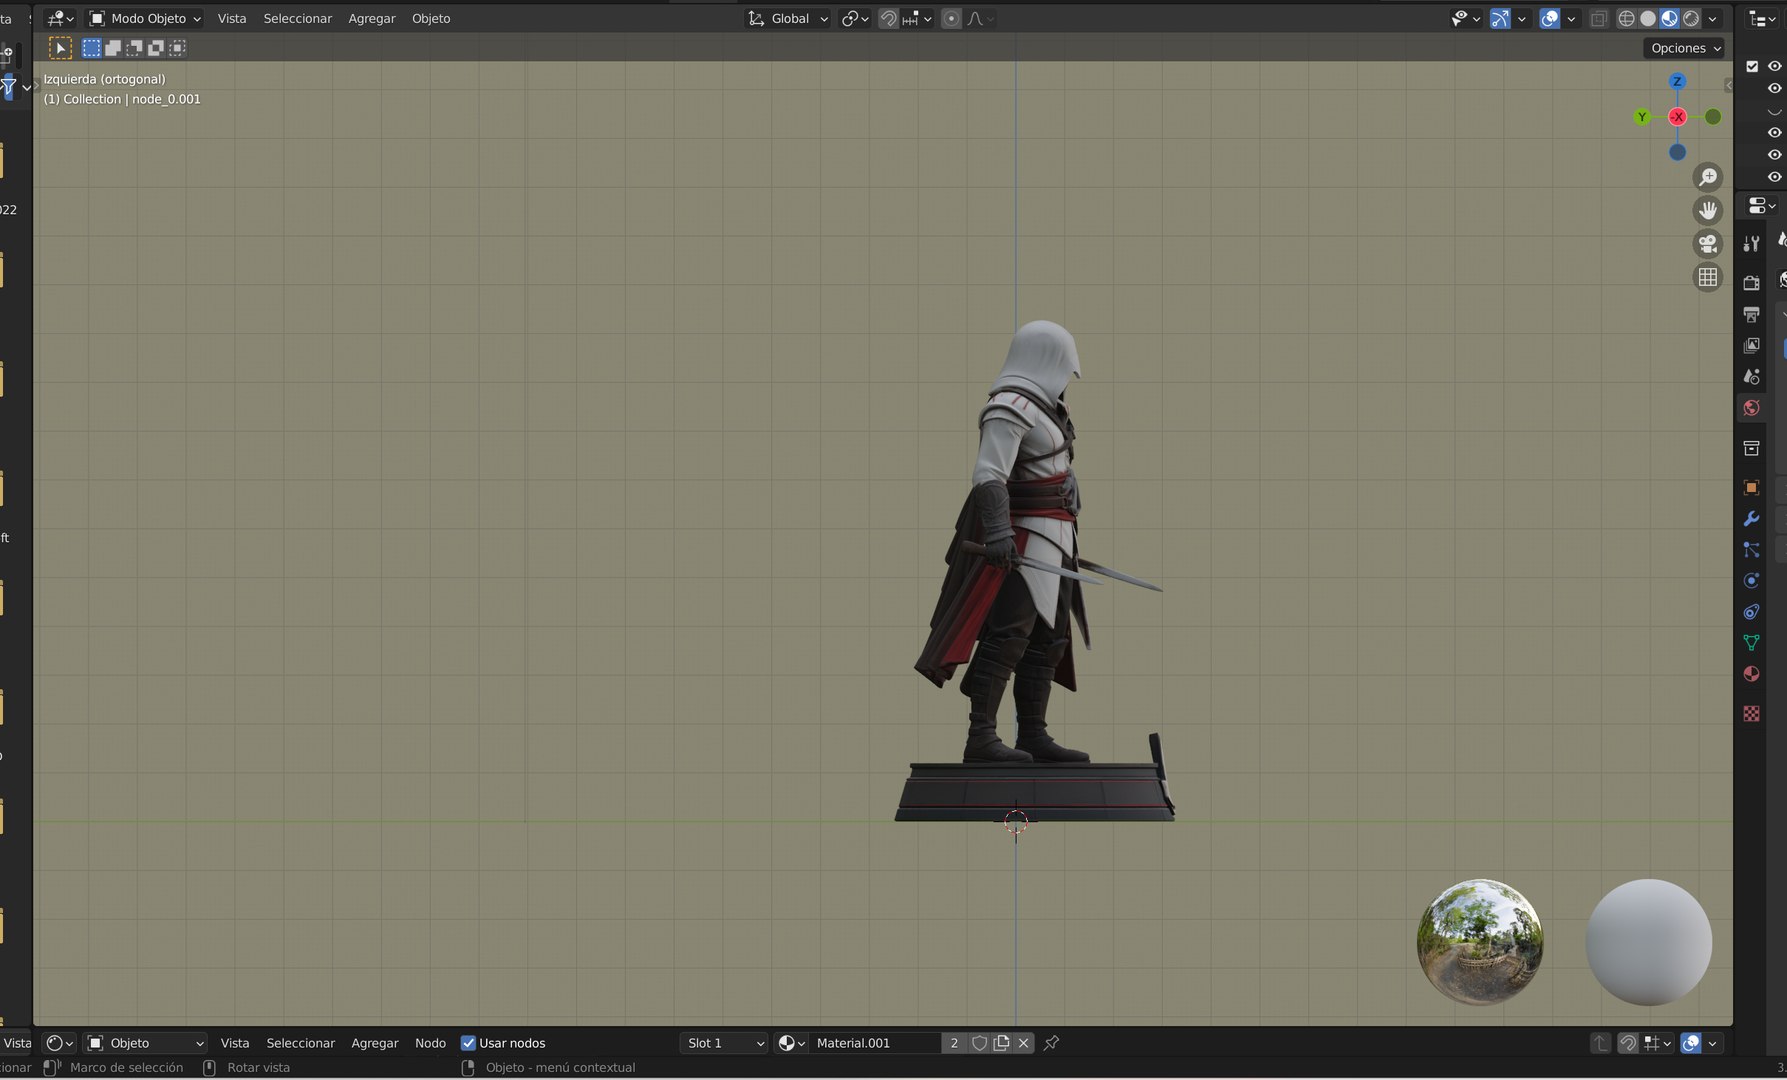Toggle the snap magnet in the viewport header

tap(888, 19)
